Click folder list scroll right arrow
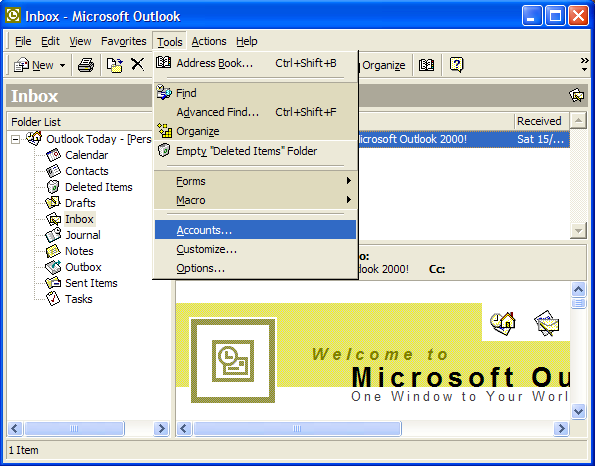Viewport: 595px width, 466px height. click(x=161, y=428)
